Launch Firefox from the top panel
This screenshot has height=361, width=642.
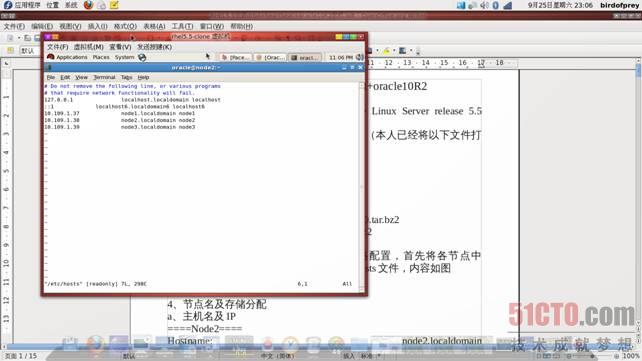click(x=88, y=5)
